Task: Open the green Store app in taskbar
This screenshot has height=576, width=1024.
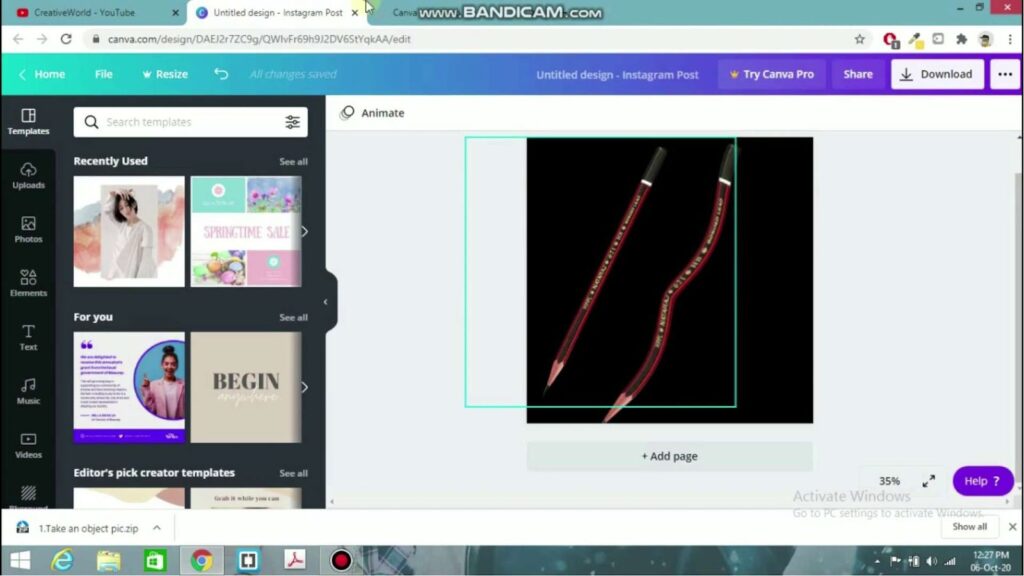Action: 155,560
